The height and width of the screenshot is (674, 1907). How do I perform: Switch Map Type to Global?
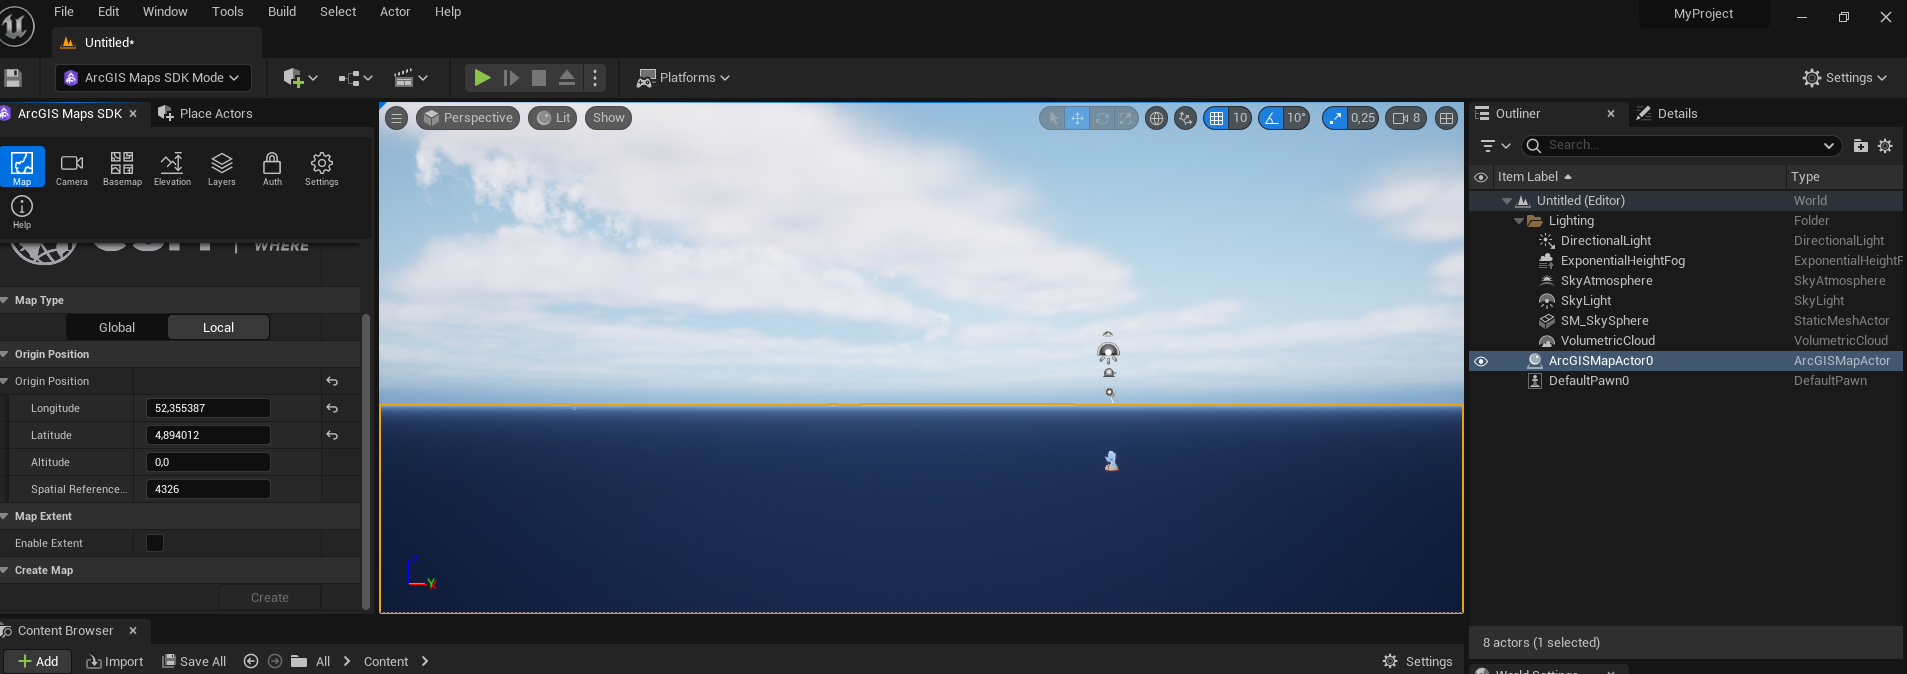[117, 327]
